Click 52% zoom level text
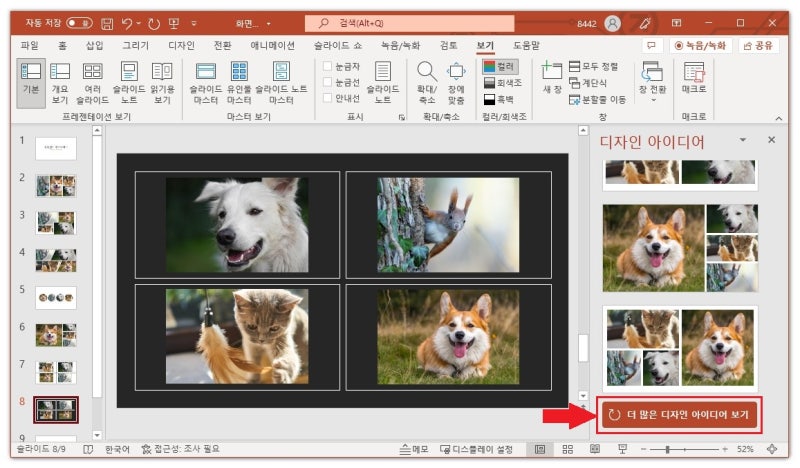Screen dimensions: 800x468 pyautogui.click(x=745, y=449)
